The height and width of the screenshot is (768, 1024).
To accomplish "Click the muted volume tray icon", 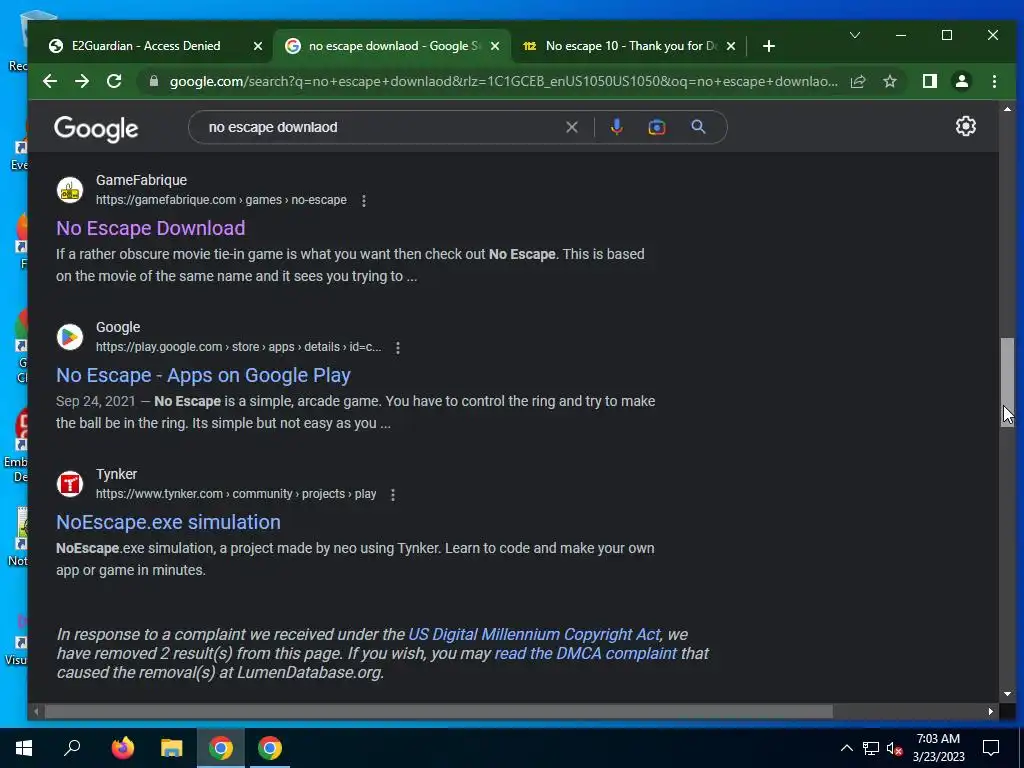I will (894, 748).
